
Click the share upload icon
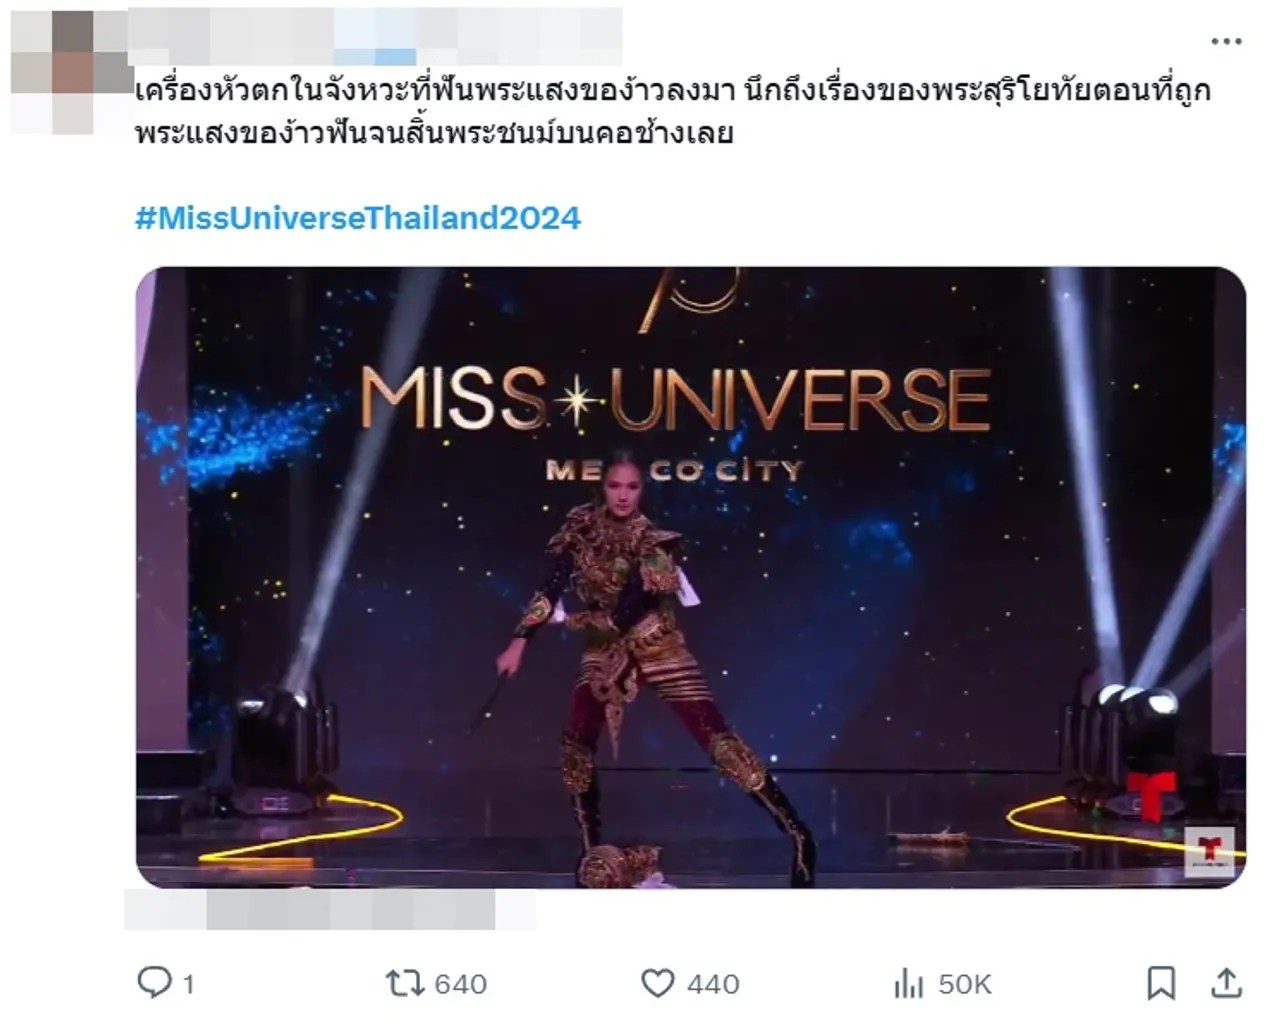tap(1227, 982)
